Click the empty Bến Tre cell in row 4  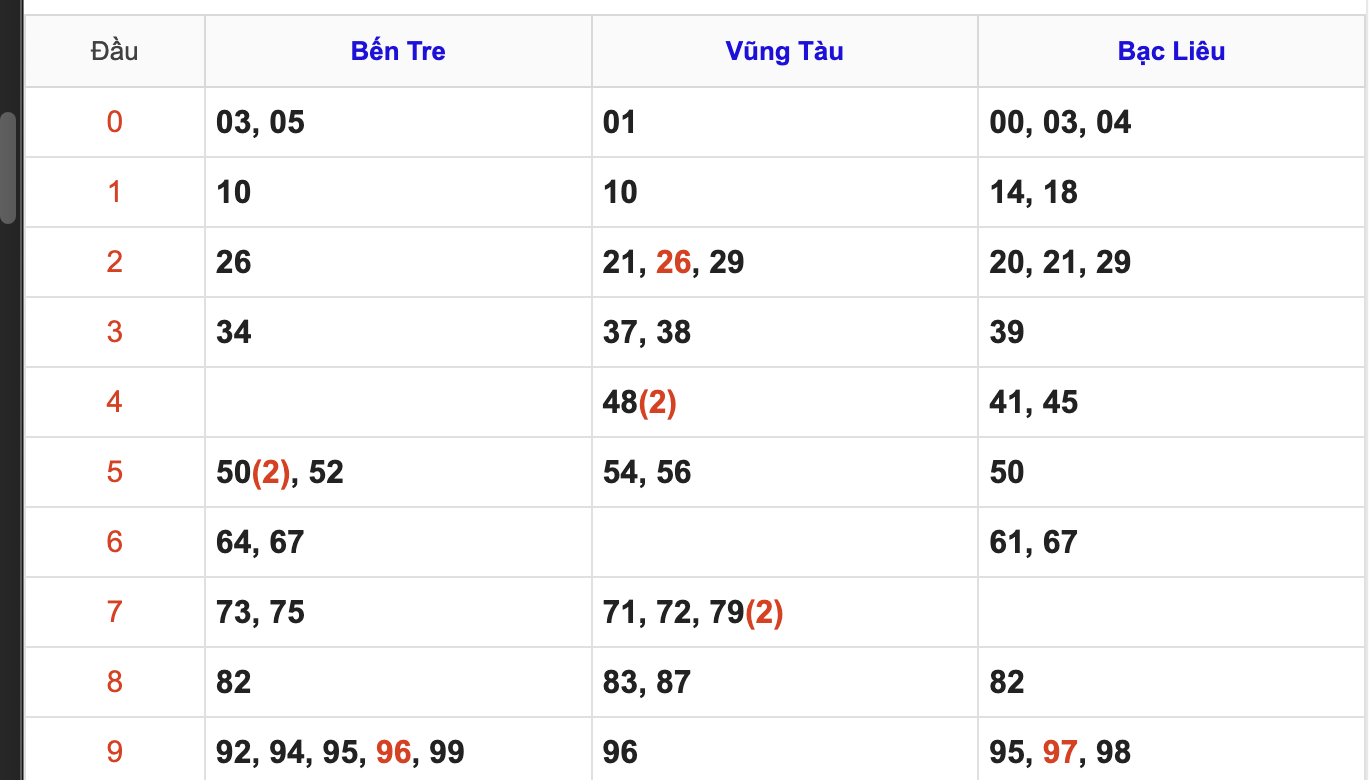click(x=398, y=402)
